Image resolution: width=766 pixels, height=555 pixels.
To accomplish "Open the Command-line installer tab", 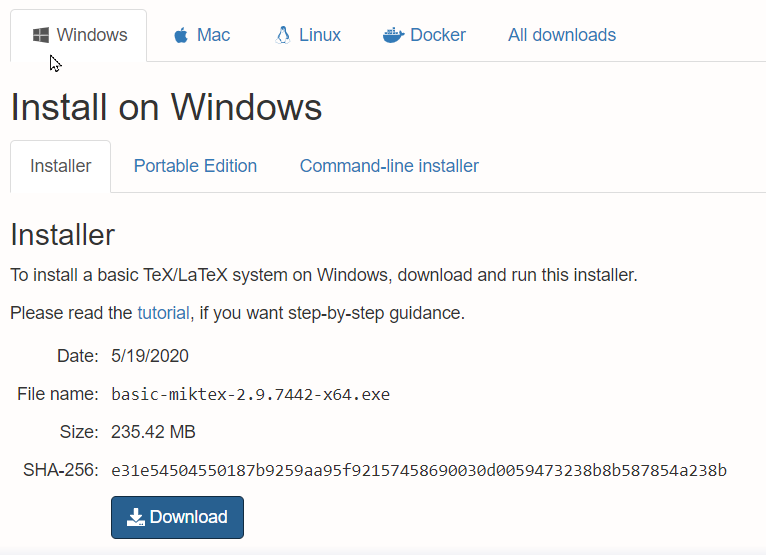I will [389, 166].
